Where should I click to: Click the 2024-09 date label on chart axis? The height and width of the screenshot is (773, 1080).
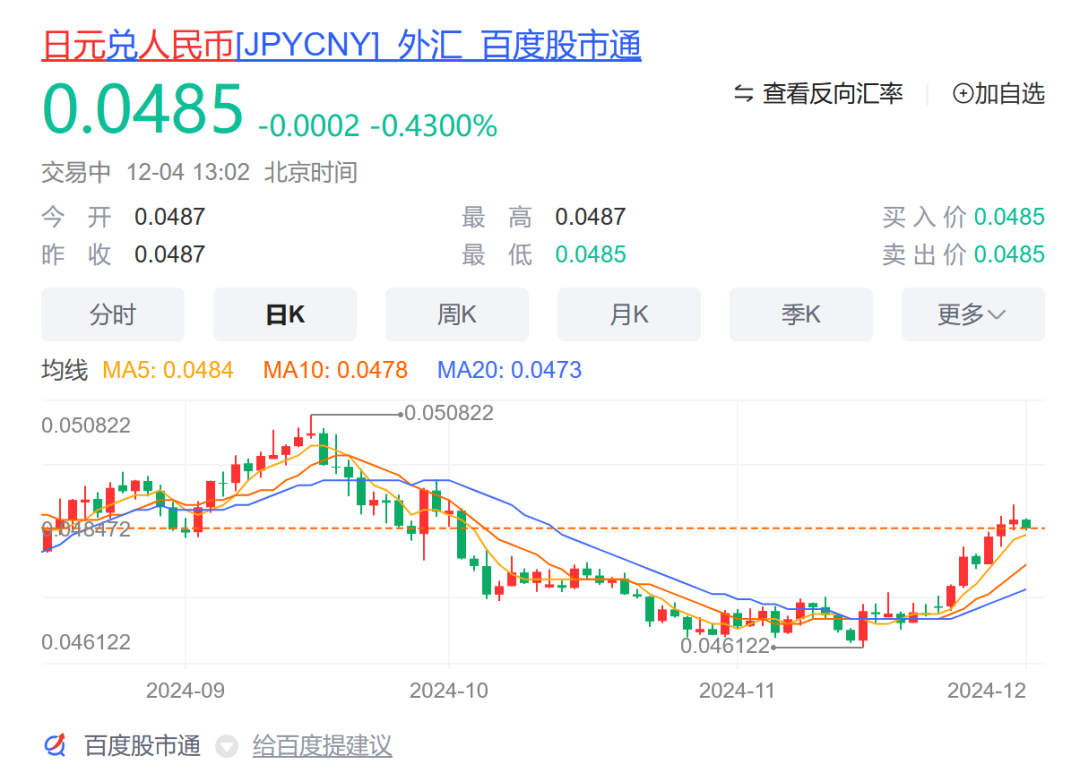coord(185,690)
